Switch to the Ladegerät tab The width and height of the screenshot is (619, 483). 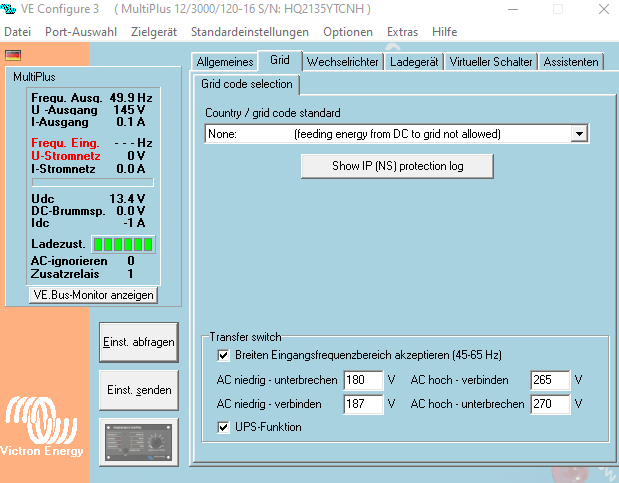point(414,62)
